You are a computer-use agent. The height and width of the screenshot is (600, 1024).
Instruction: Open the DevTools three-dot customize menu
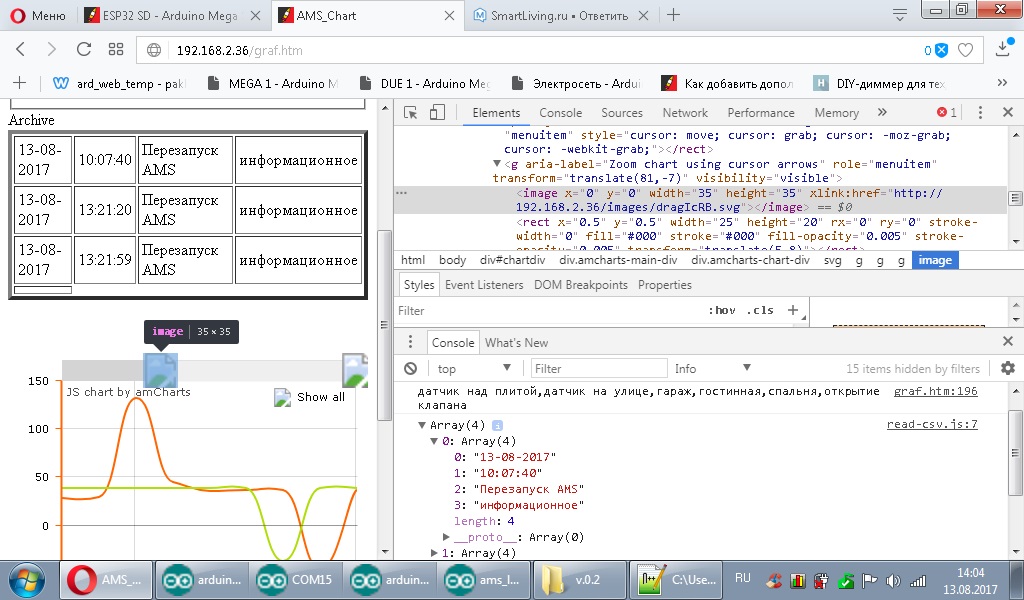[x=981, y=113]
